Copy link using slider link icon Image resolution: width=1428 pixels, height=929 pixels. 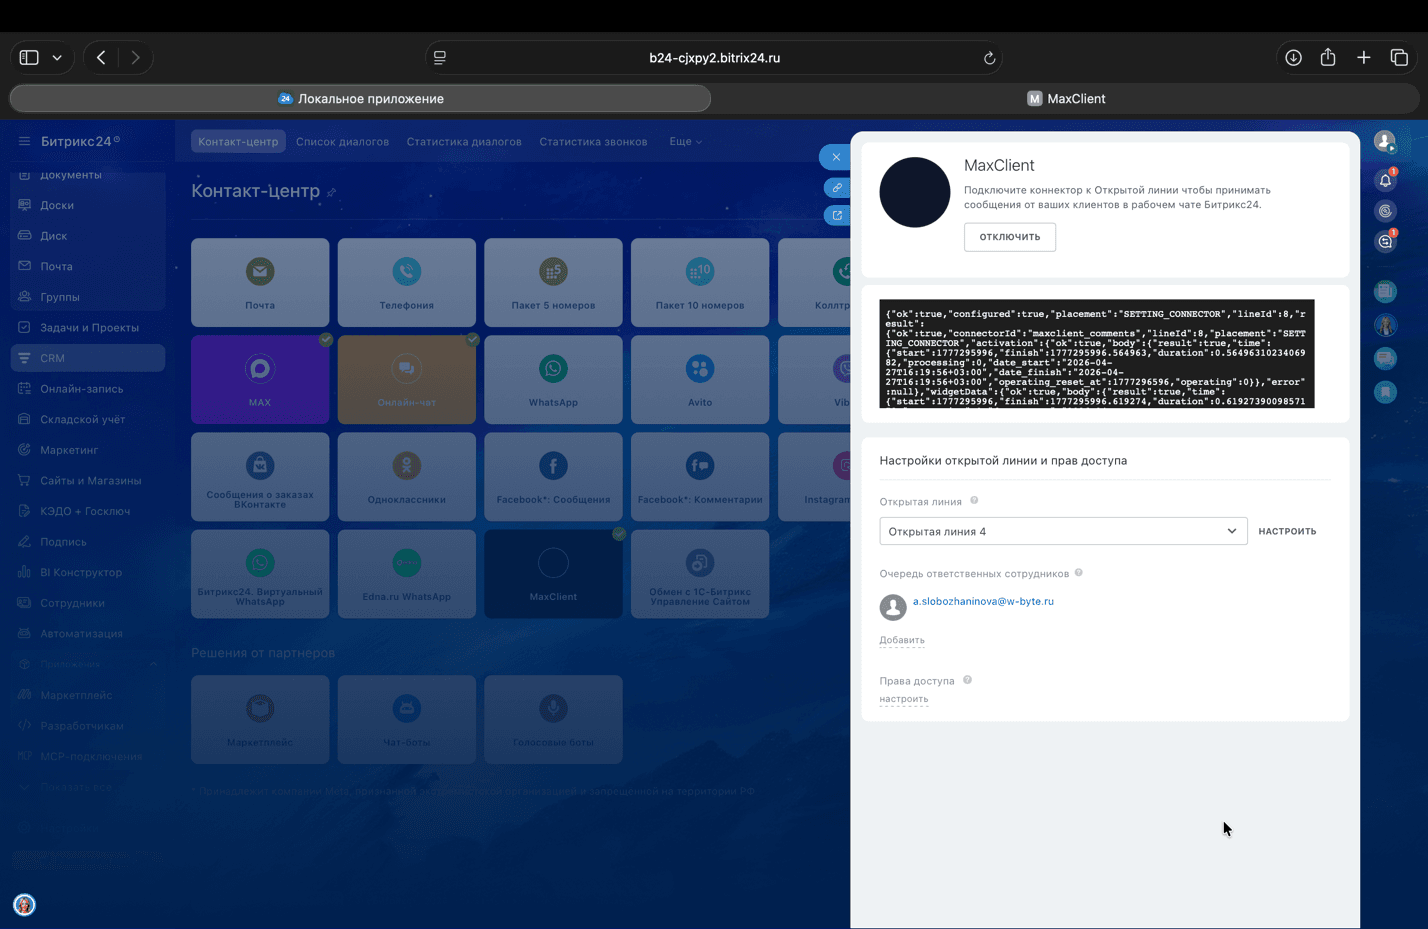837,187
